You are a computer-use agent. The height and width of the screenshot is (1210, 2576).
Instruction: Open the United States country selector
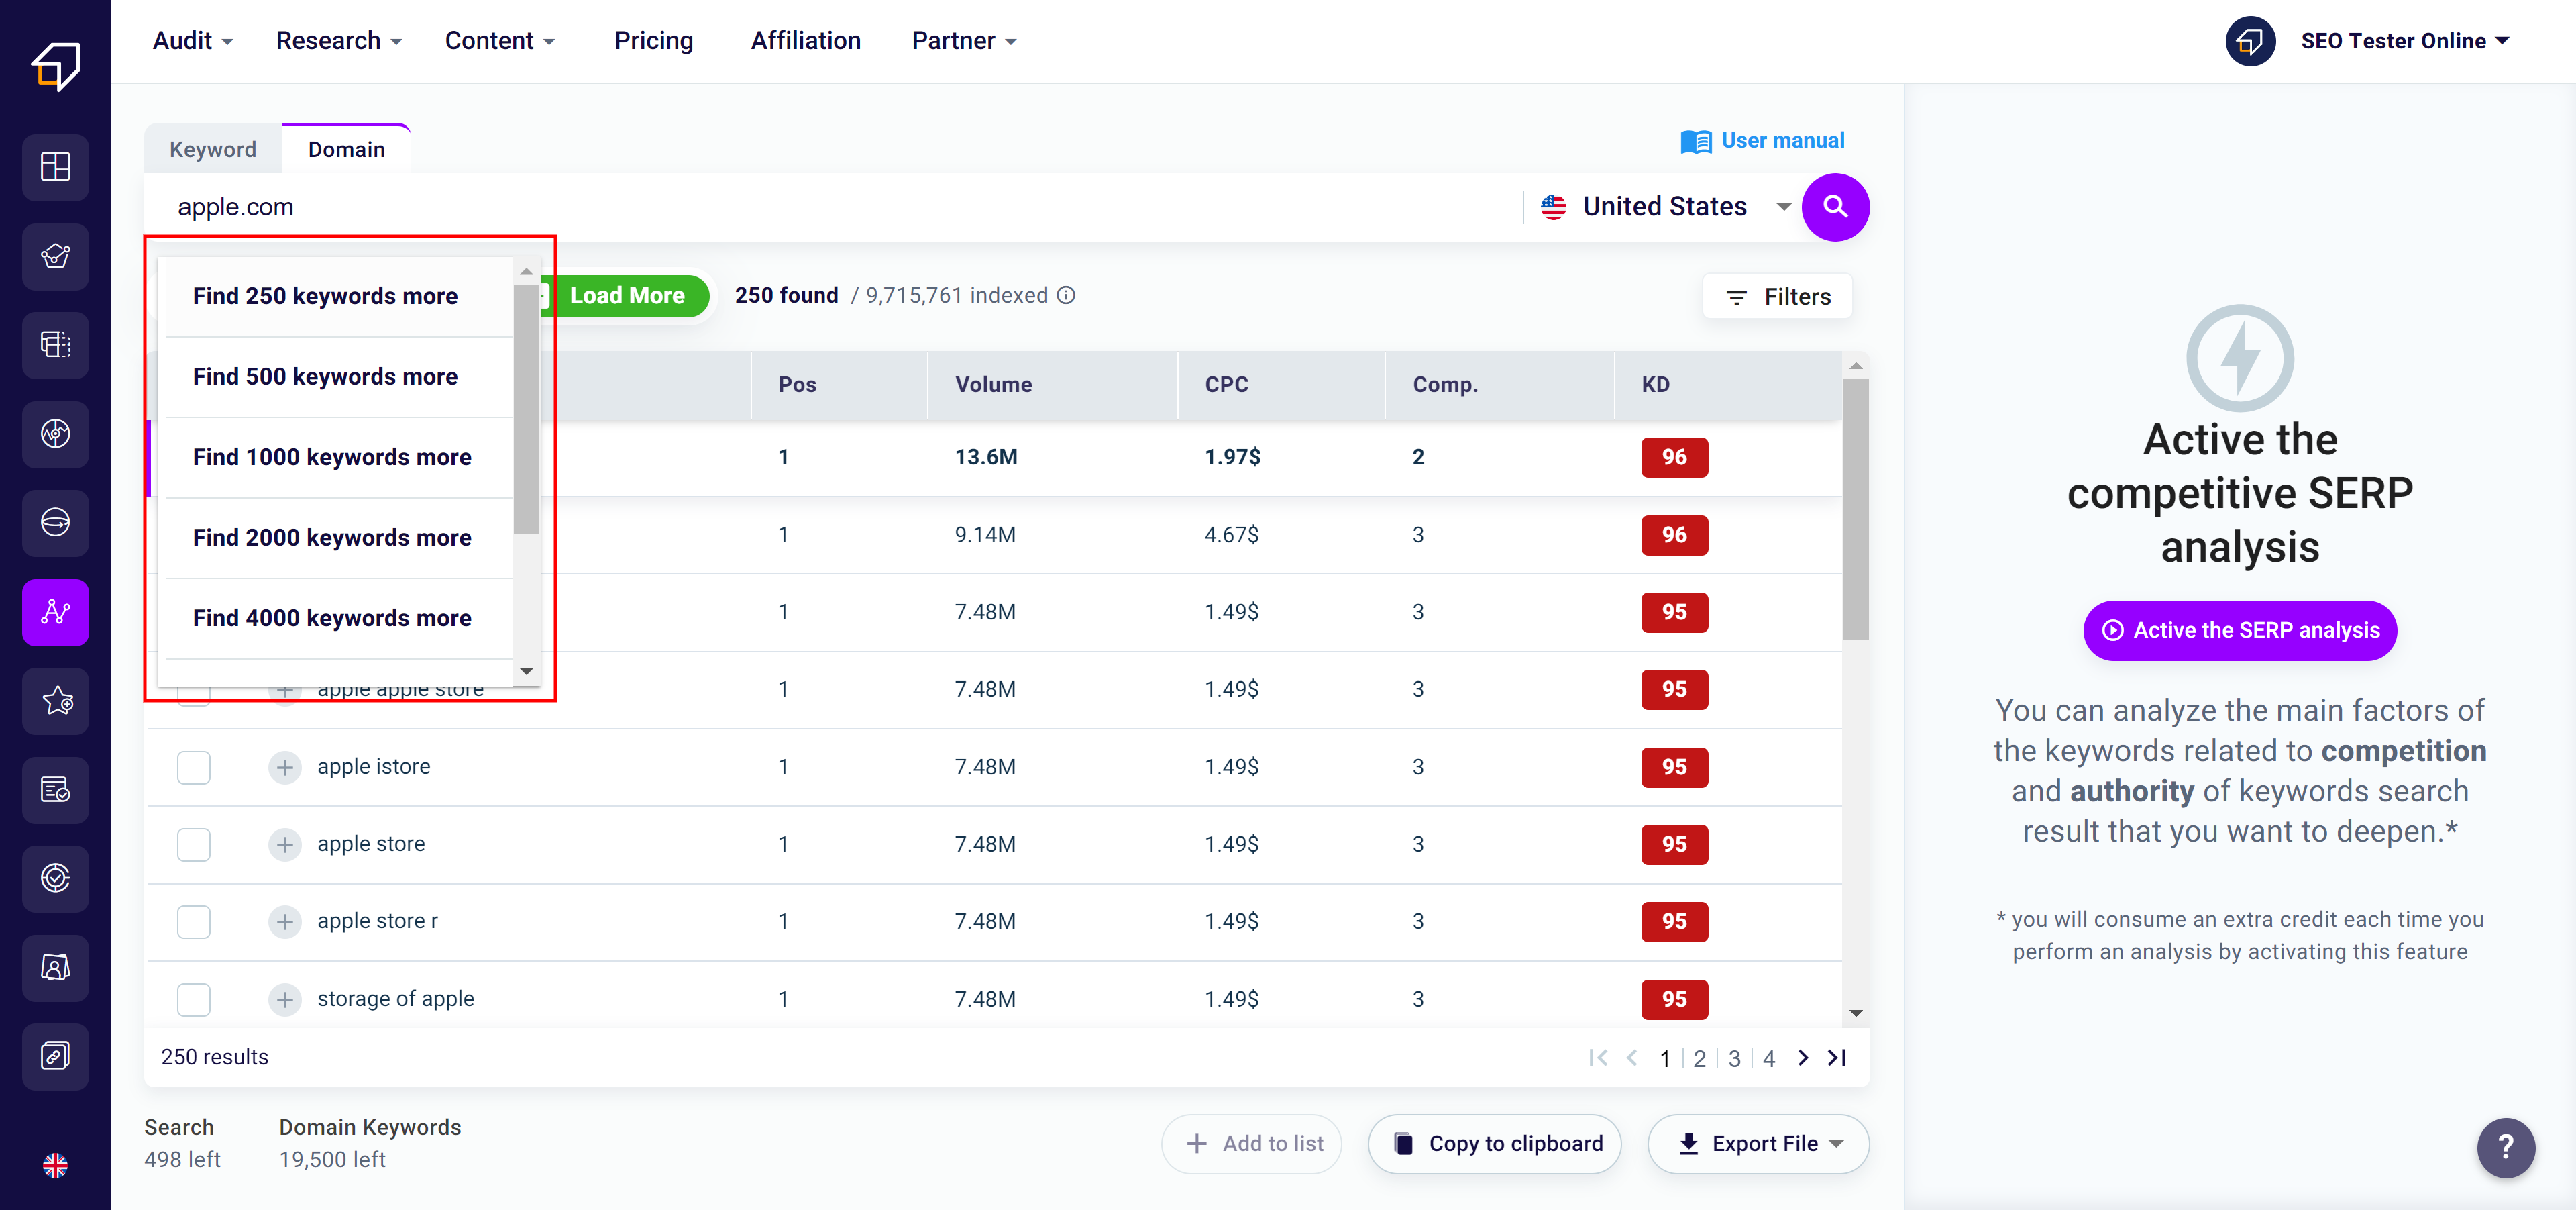click(x=1665, y=207)
